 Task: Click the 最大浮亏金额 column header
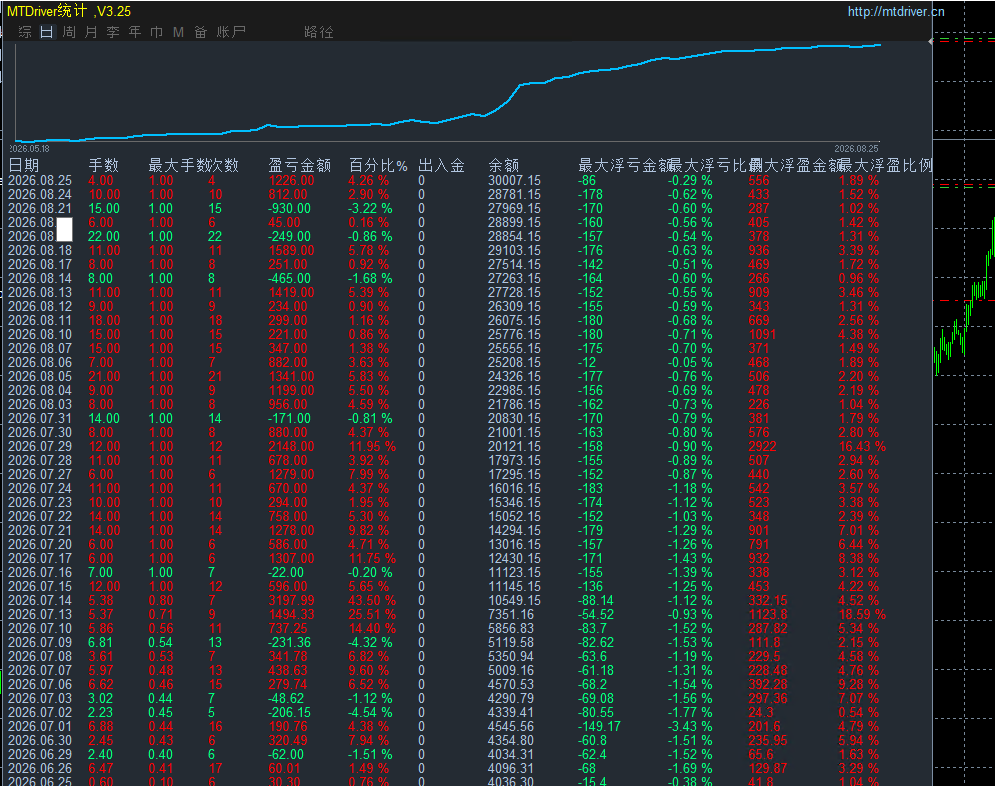(x=624, y=166)
